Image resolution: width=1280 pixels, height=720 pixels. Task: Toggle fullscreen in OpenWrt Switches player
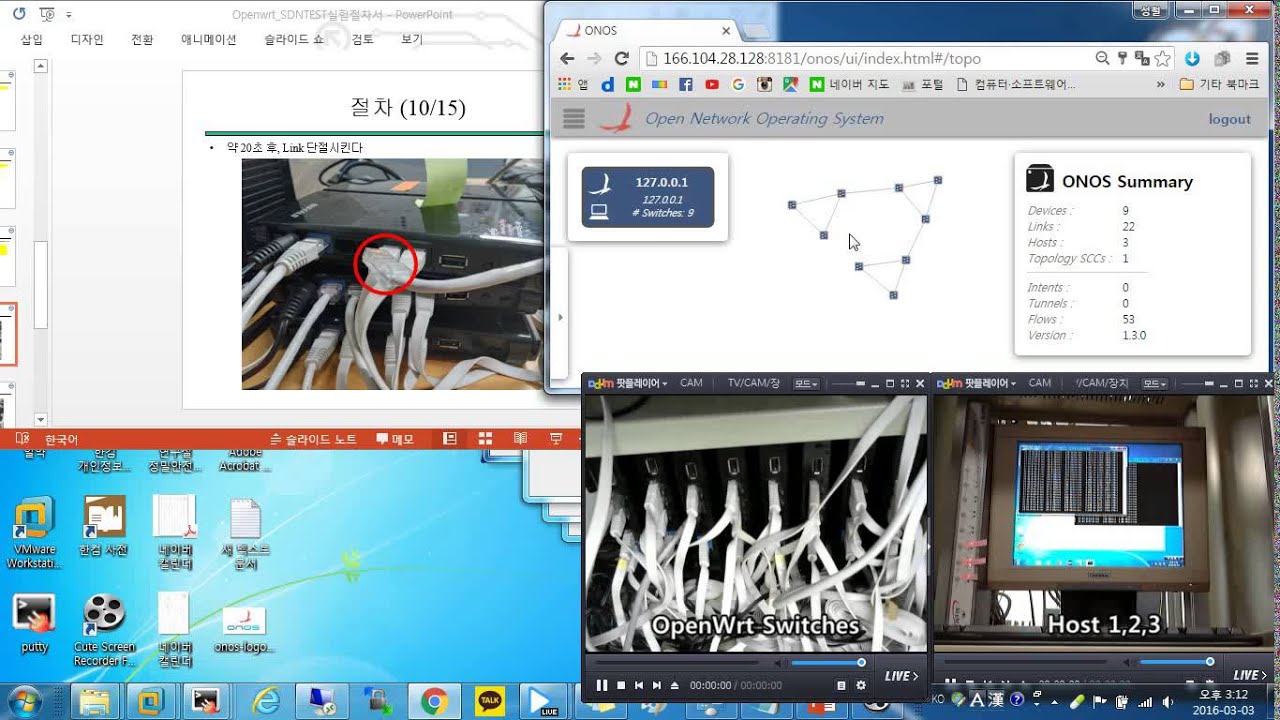905,383
